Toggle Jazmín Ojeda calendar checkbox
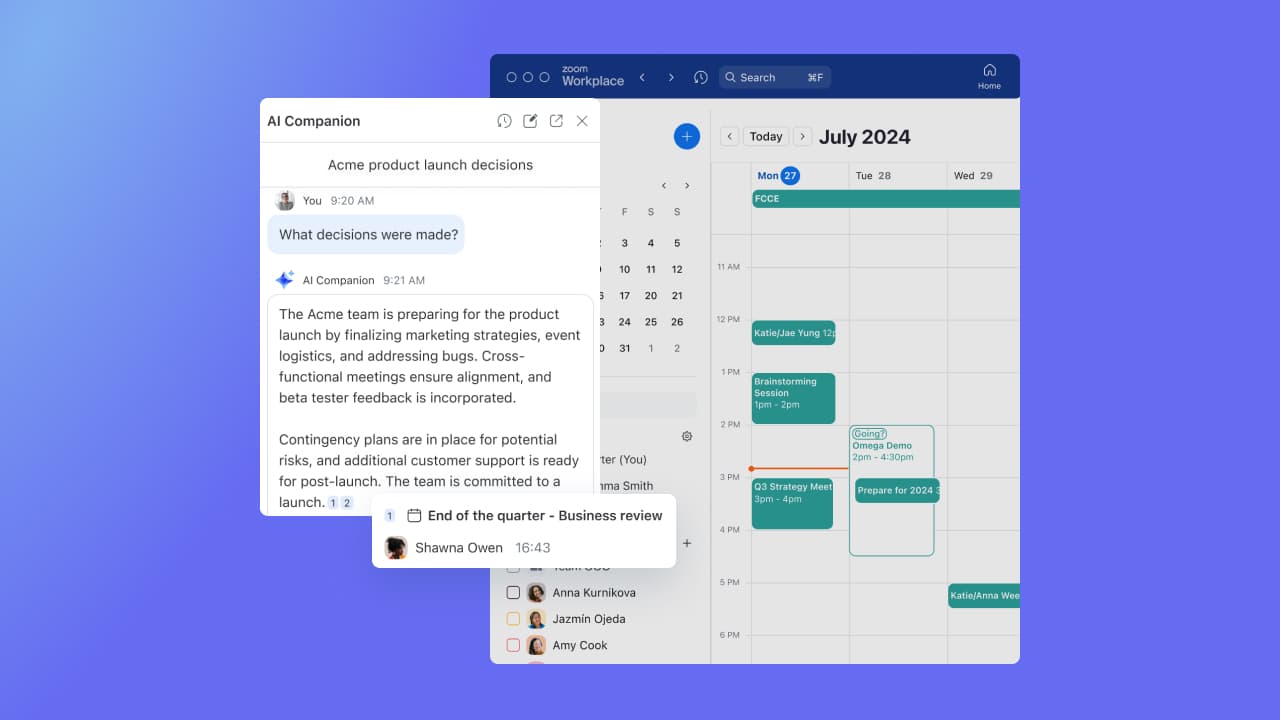This screenshot has height=720, width=1280. tap(513, 619)
